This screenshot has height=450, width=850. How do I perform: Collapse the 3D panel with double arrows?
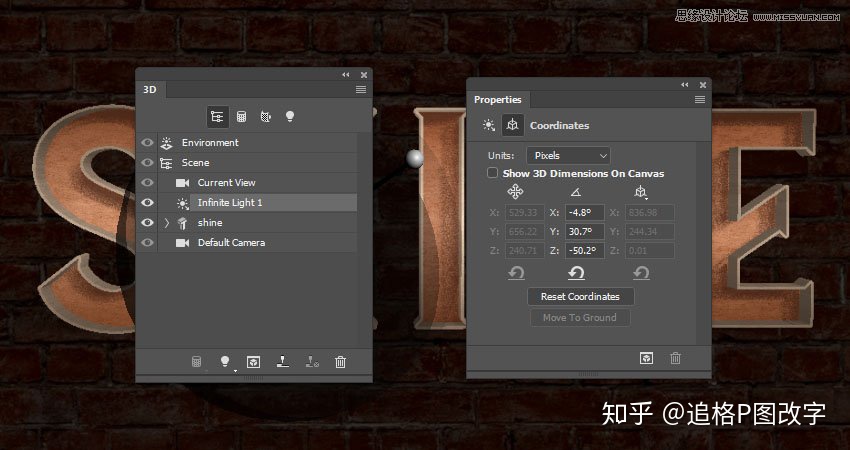point(346,75)
